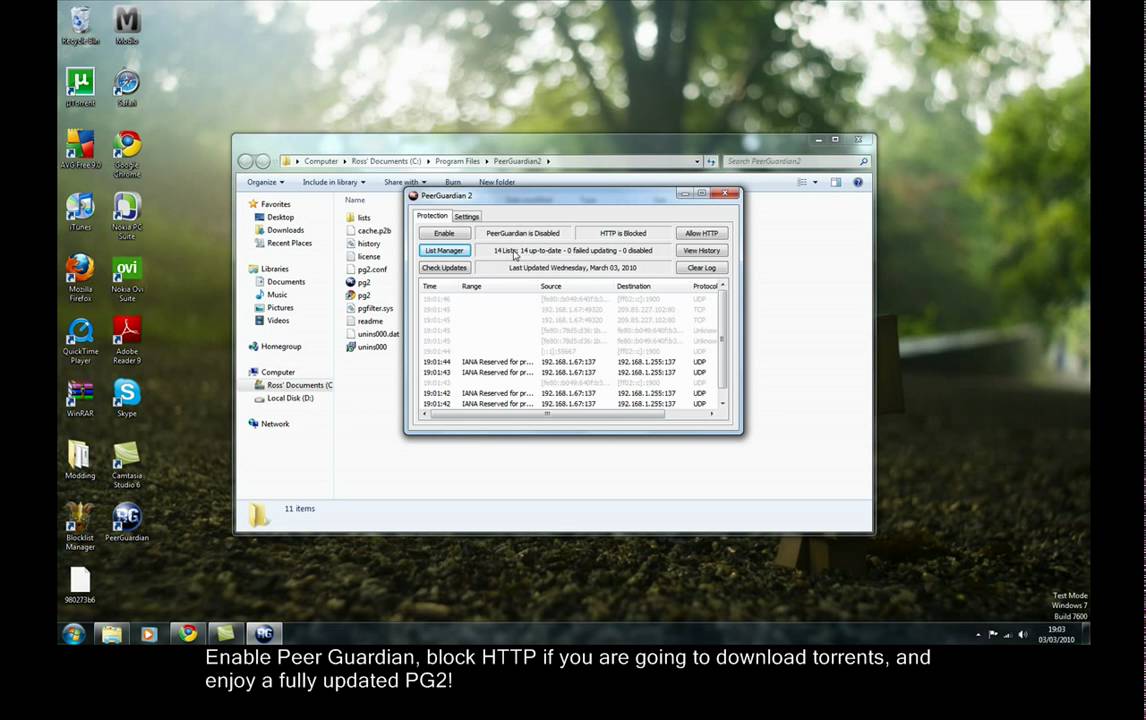
Task: Show hidden system tray icons
Action: (978, 634)
